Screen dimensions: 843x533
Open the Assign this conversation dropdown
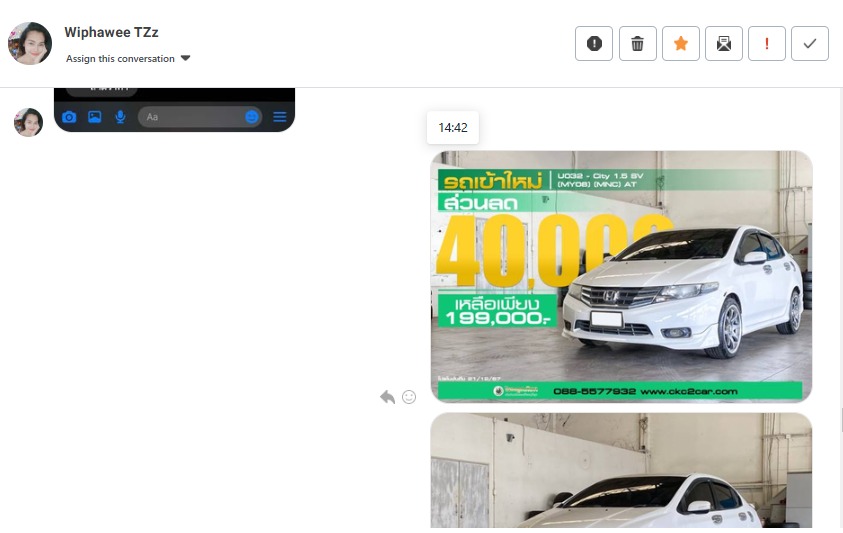pyautogui.click(x=128, y=58)
